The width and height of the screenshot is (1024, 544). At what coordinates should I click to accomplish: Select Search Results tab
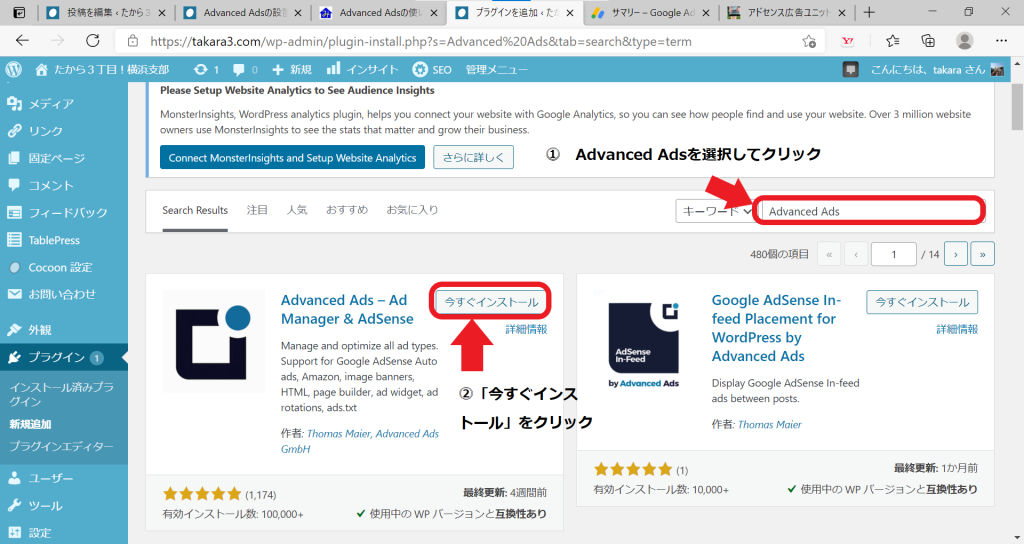click(195, 210)
